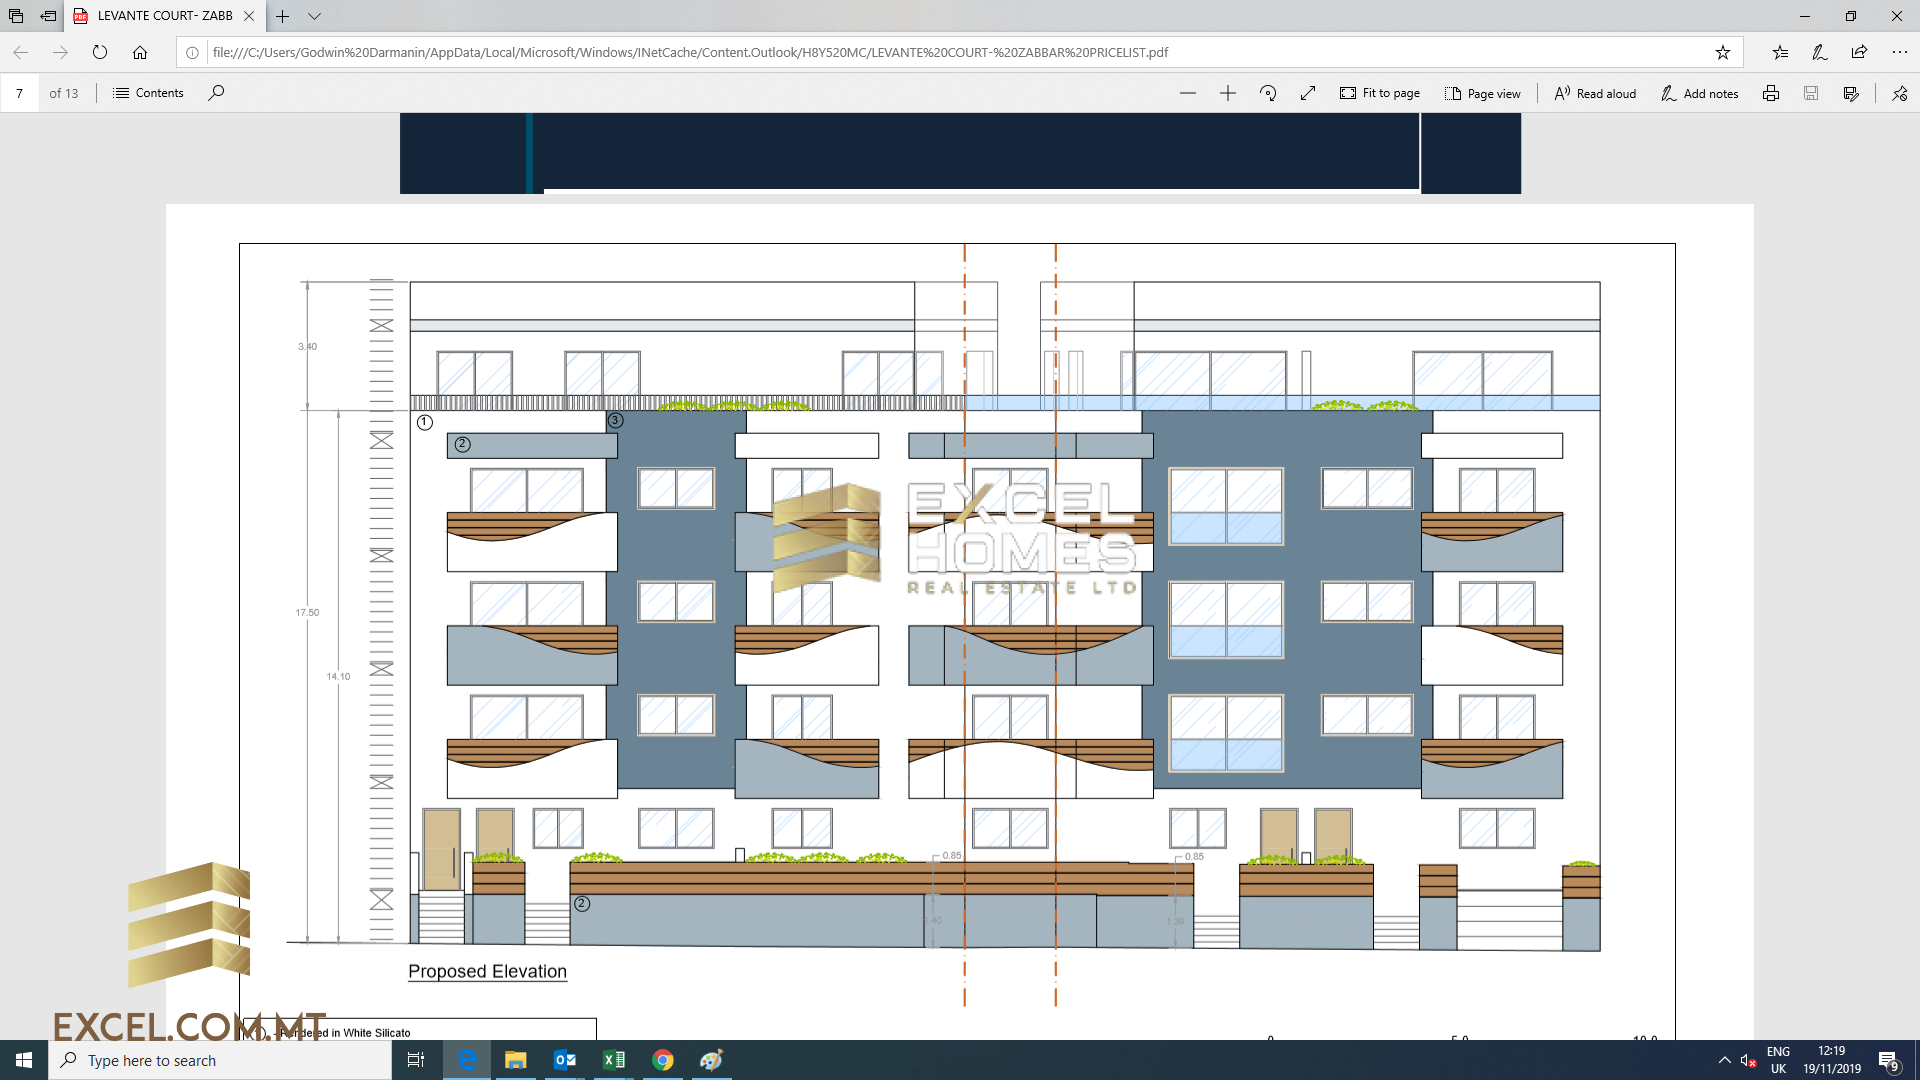Screen dimensions: 1920x1080
Task: Toggle PDF zoom in button
Action: pos(1226,92)
